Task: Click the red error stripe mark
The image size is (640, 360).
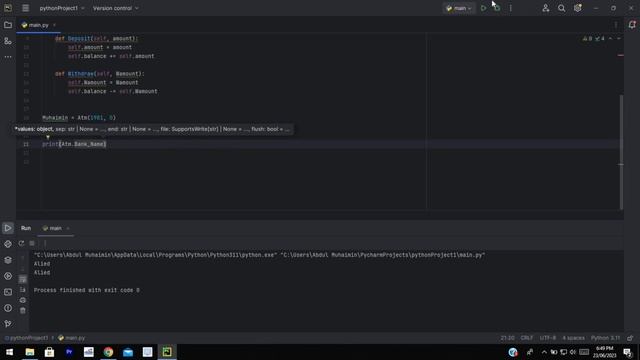Action: (620, 55)
